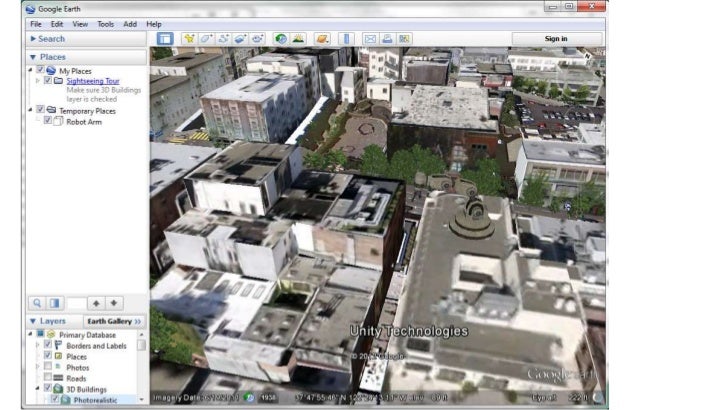Click the Layers list scrollbar thumb

(141, 345)
